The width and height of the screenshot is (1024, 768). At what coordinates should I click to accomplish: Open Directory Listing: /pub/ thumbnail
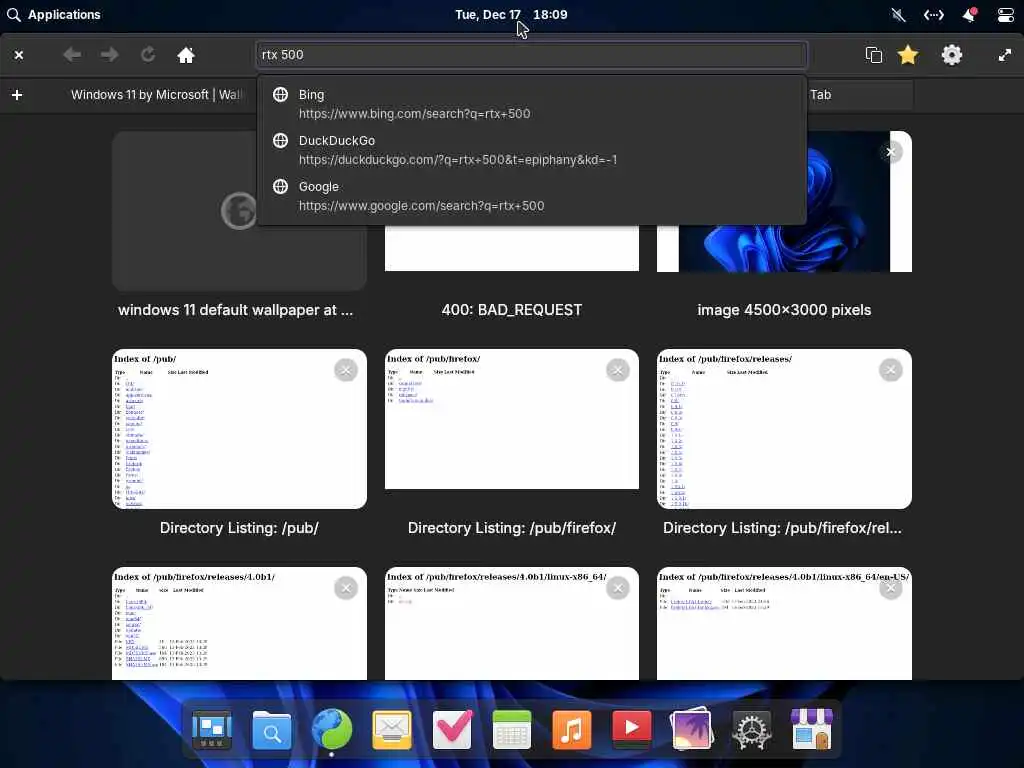click(x=239, y=428)
